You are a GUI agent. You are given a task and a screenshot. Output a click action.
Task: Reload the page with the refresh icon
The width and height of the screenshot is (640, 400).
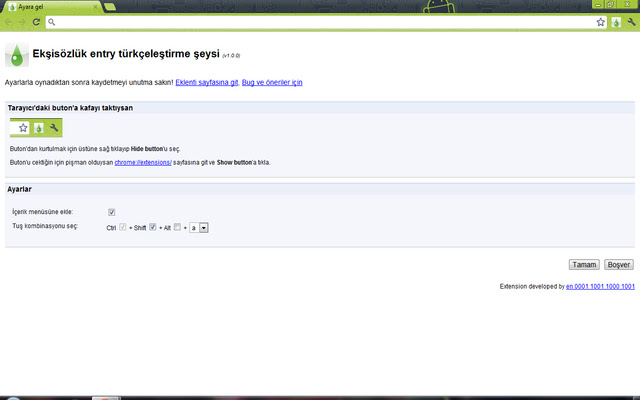tap(36, 21)
